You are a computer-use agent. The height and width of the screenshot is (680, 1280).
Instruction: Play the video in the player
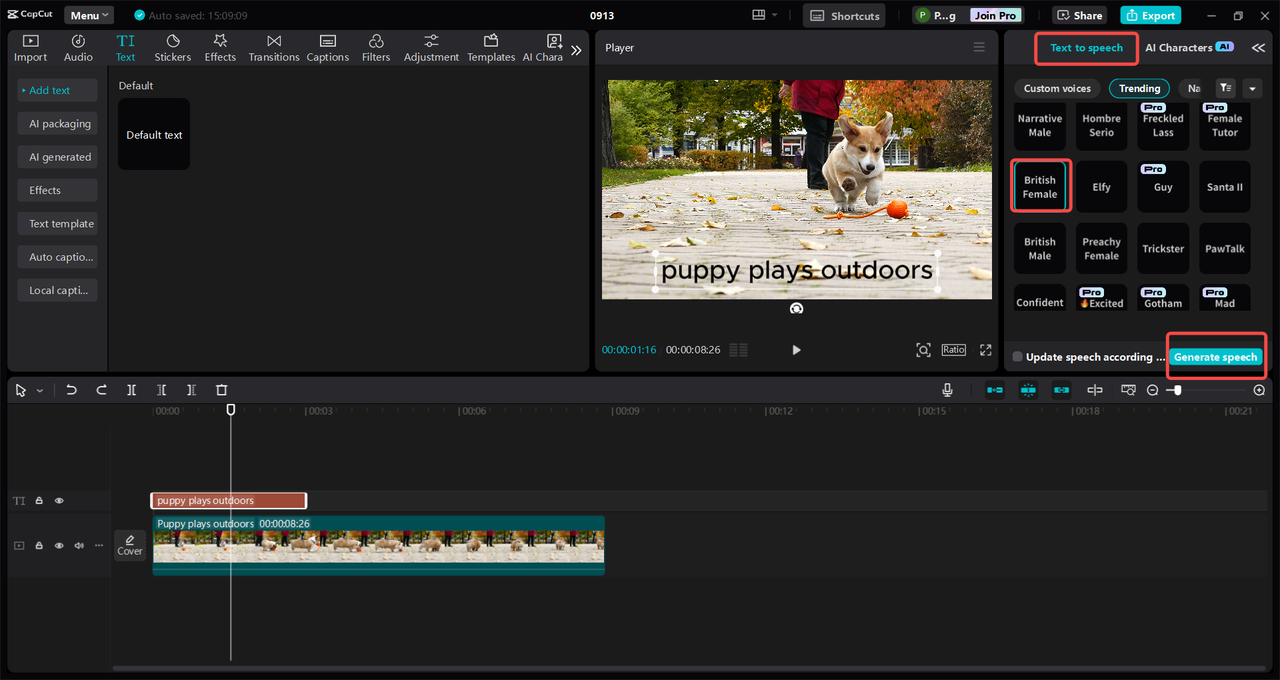click(x=796, y=350)
